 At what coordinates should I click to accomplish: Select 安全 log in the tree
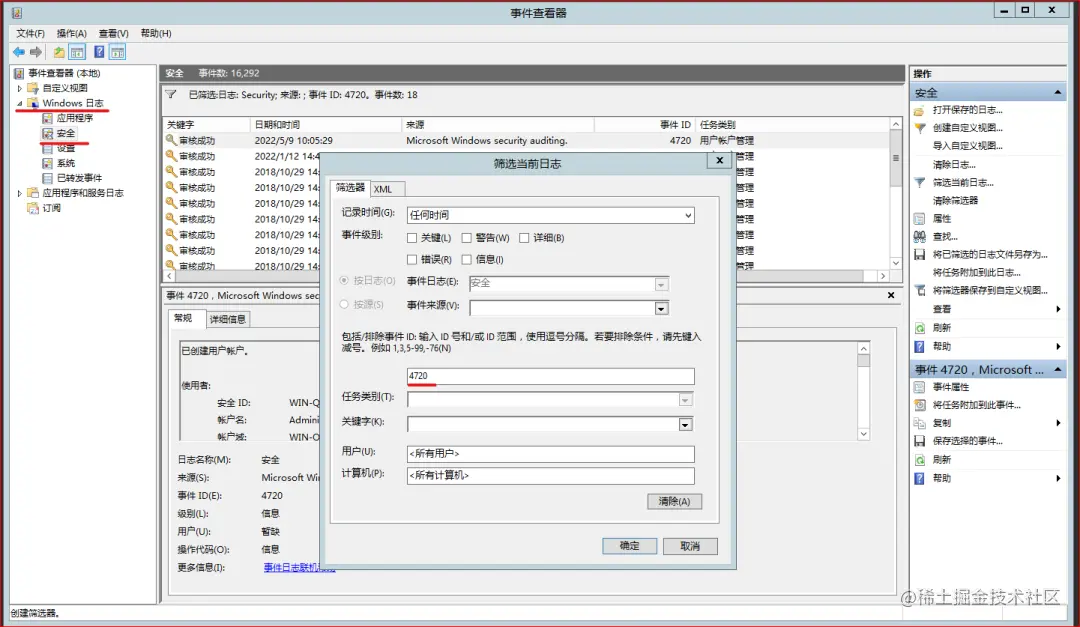click(66, 133)
